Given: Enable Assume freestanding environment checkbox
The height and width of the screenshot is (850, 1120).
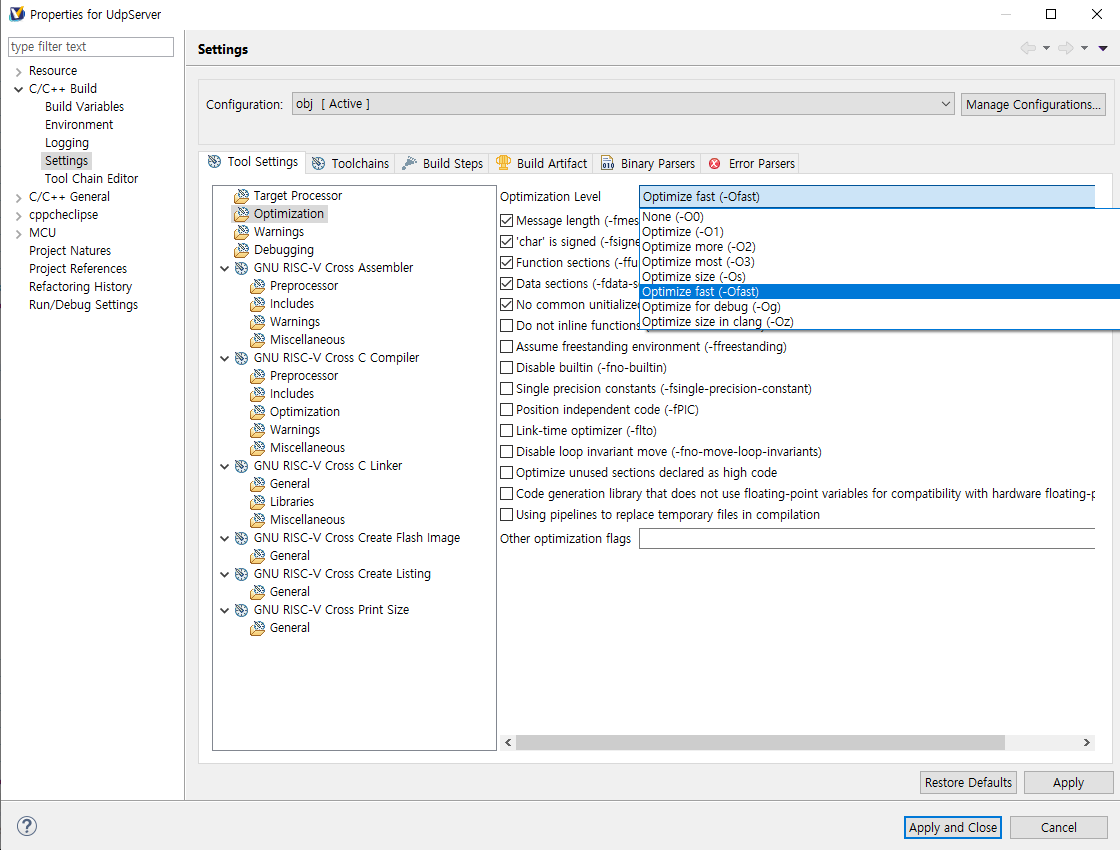Looking at the screenshot, I should click(506, 346).
